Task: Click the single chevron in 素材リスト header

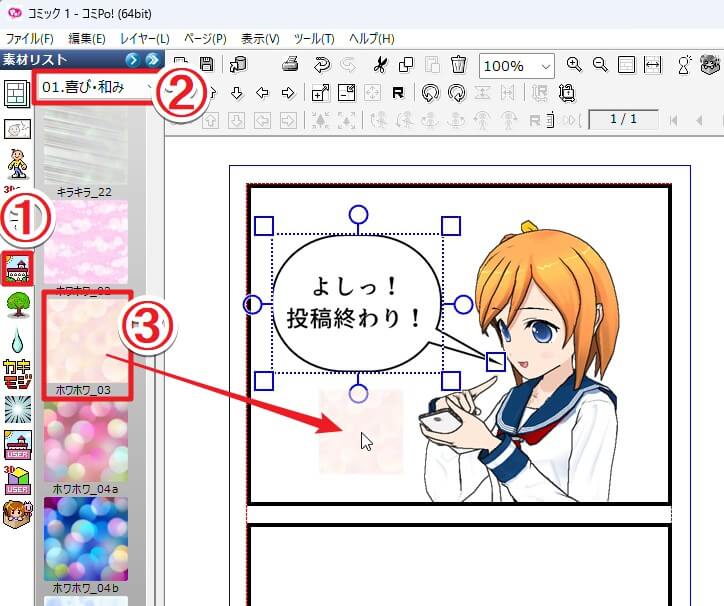Action: [133, 60]
